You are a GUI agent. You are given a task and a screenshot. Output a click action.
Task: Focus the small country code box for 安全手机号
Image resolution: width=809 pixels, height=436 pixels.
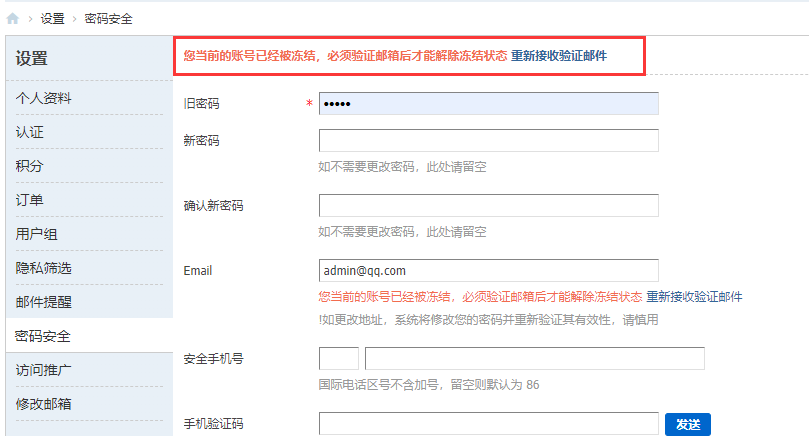pyautogui.click(x=338, y=358)
